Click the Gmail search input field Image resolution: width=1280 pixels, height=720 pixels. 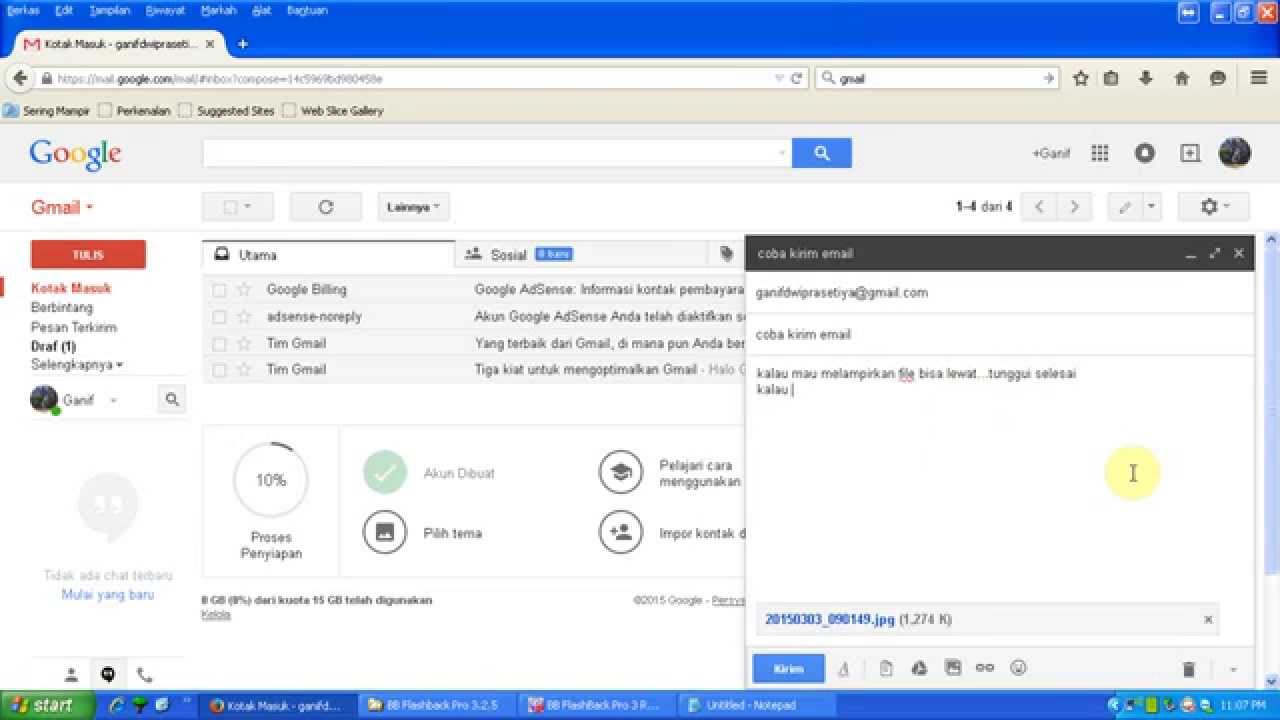(489, 153)
